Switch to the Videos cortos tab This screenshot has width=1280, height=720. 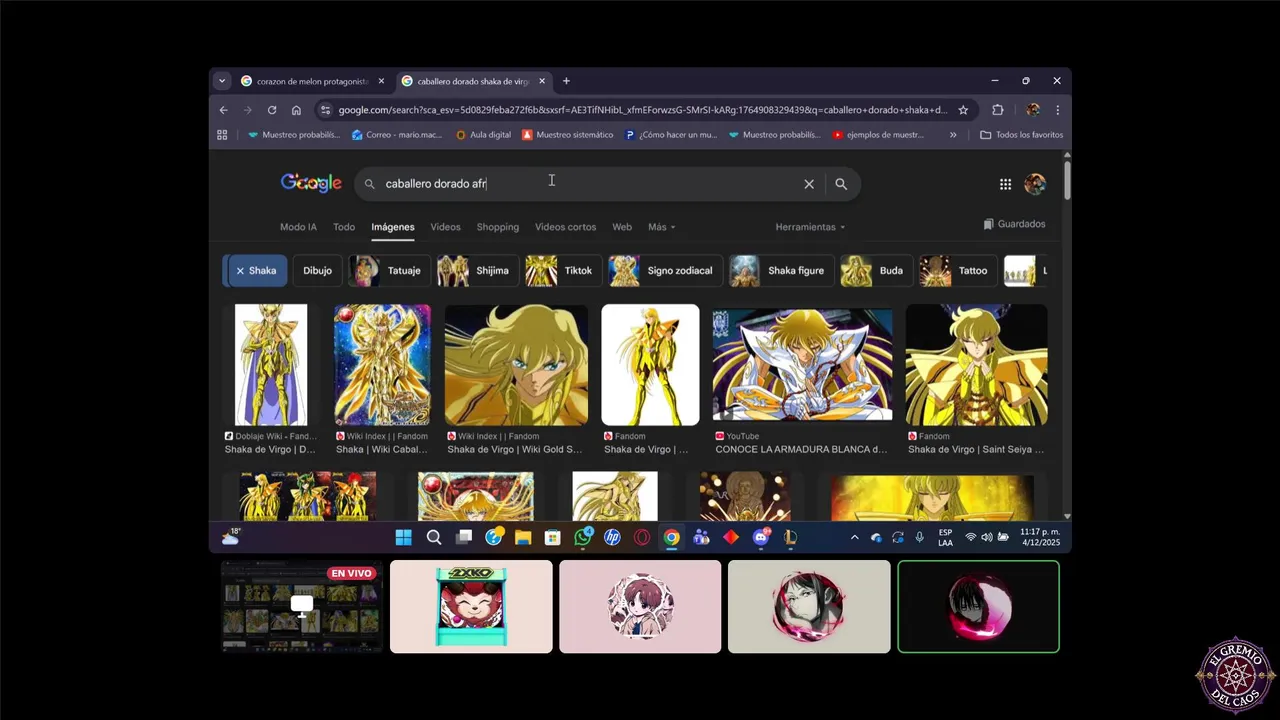[565, 227]
